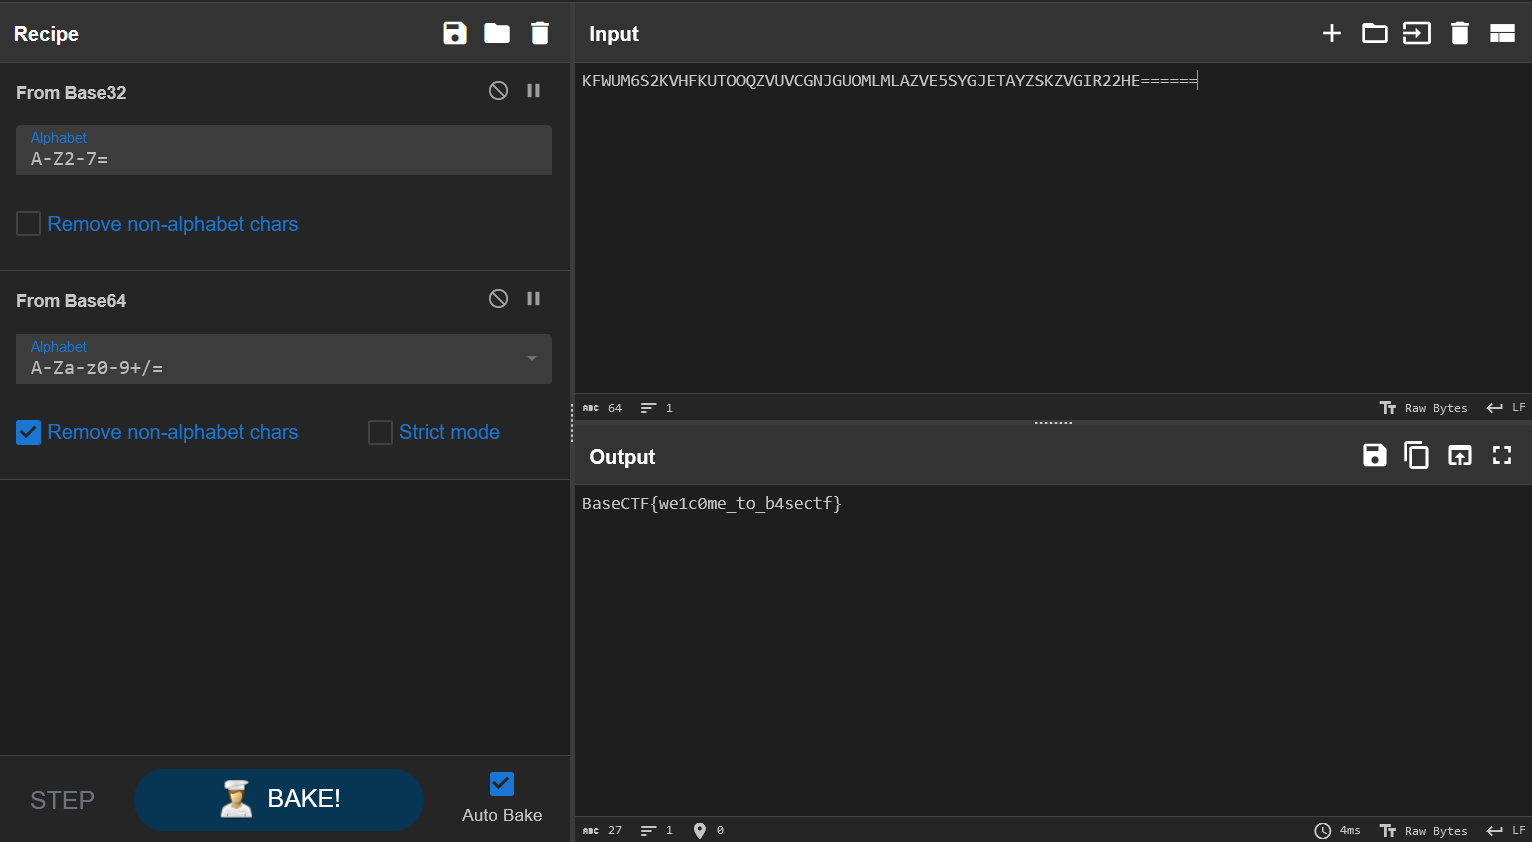Set breakpoint on From Base32 operation
The width and height of the screenshot is (1532, 842).
click(534, 91)
